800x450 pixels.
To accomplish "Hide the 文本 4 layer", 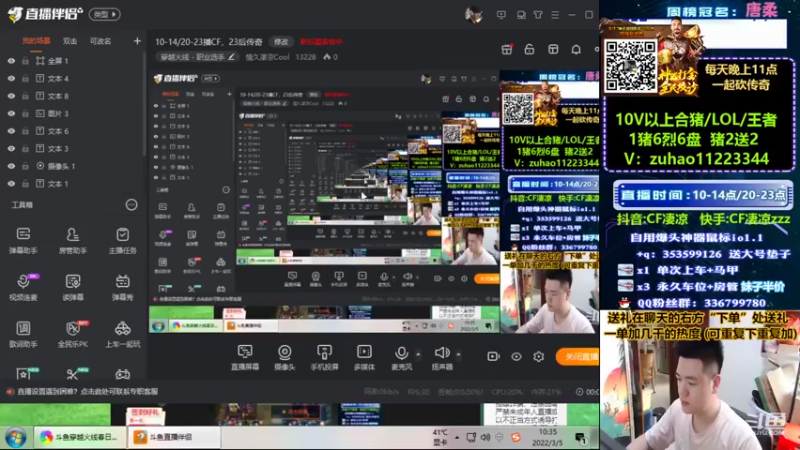I will pos(11,79).
